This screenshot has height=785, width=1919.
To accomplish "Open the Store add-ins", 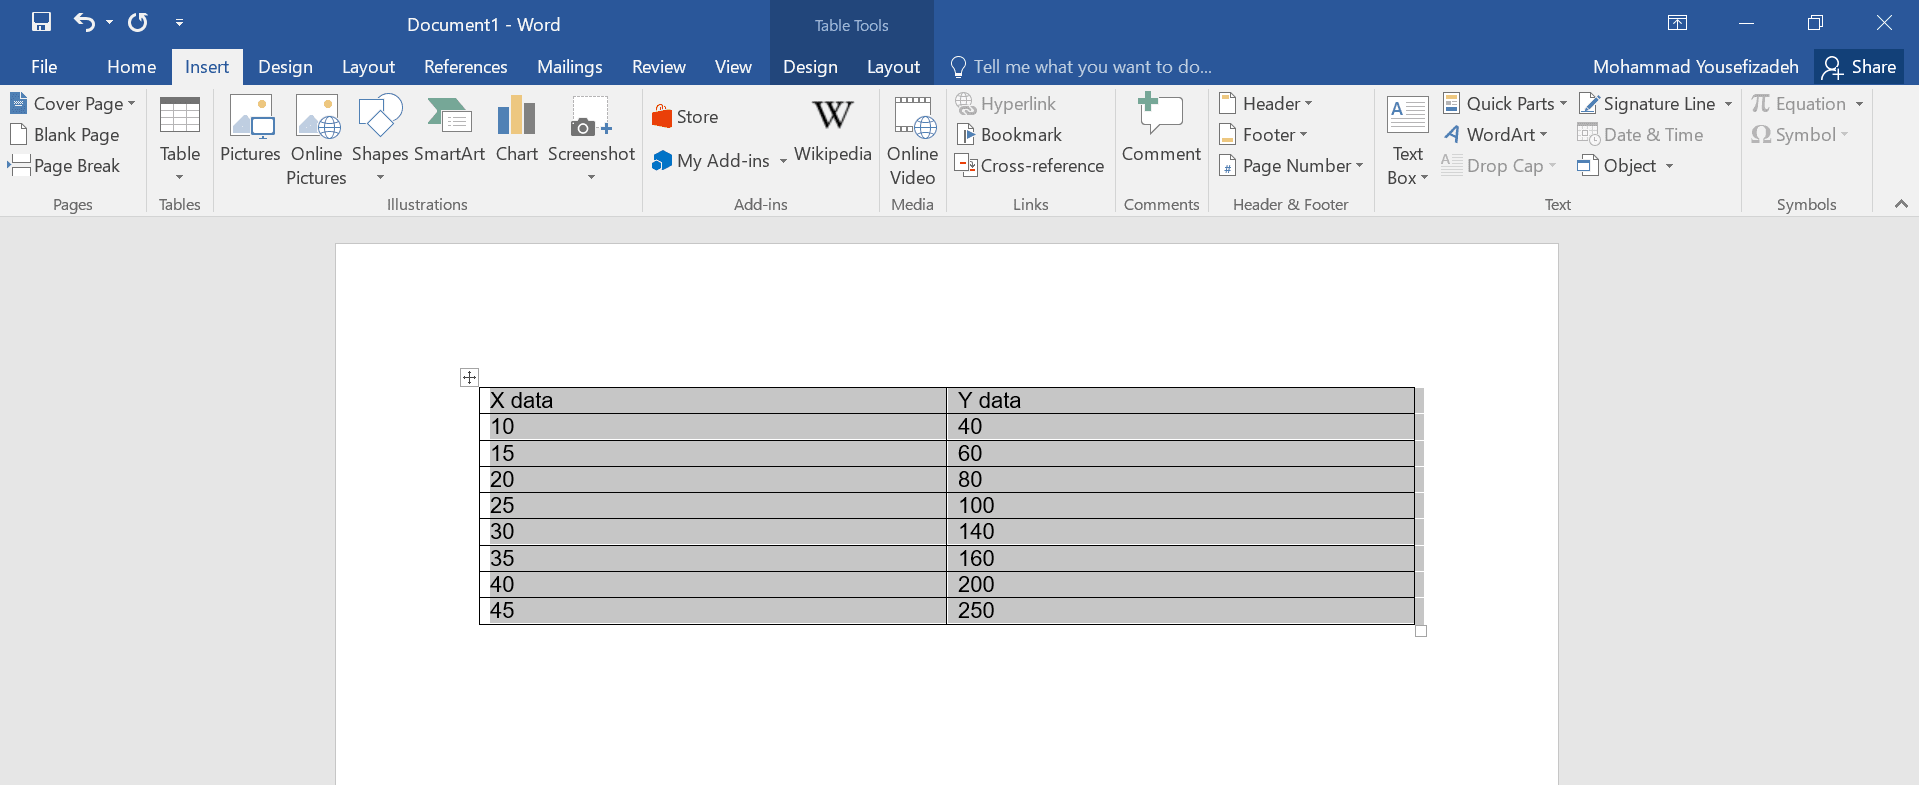I will (685, 117).
